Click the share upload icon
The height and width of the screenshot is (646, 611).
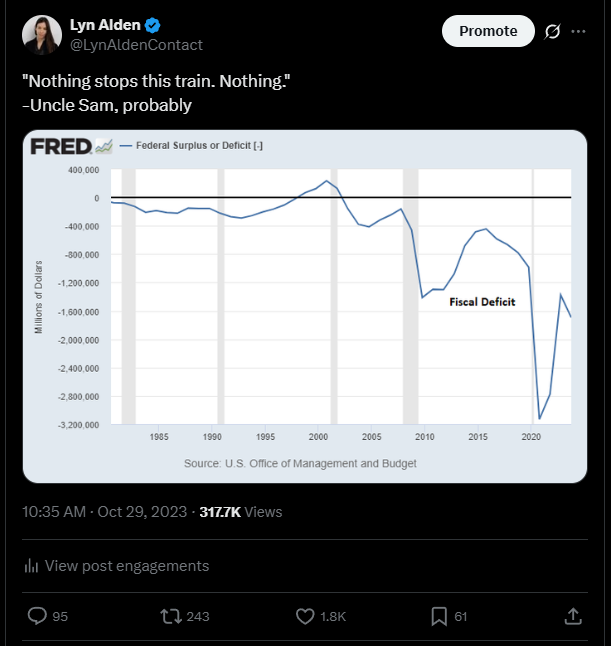click(573, 616)
